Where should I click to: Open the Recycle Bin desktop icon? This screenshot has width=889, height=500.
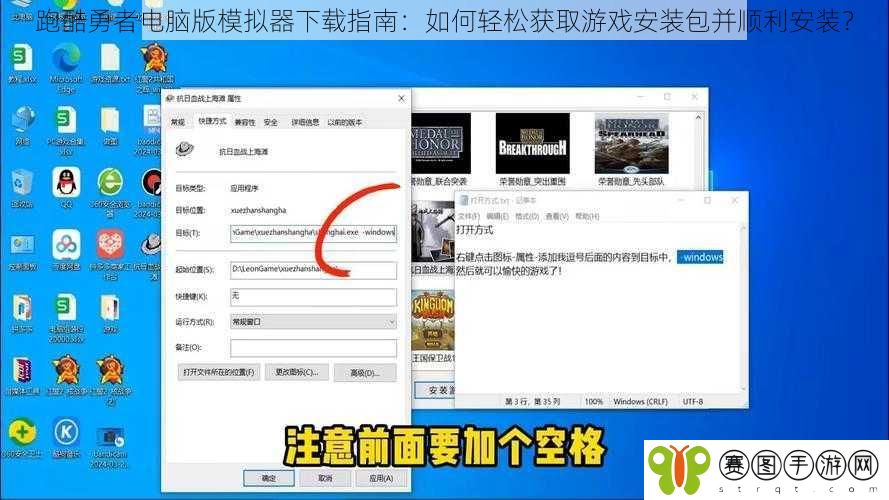[22, 183]
